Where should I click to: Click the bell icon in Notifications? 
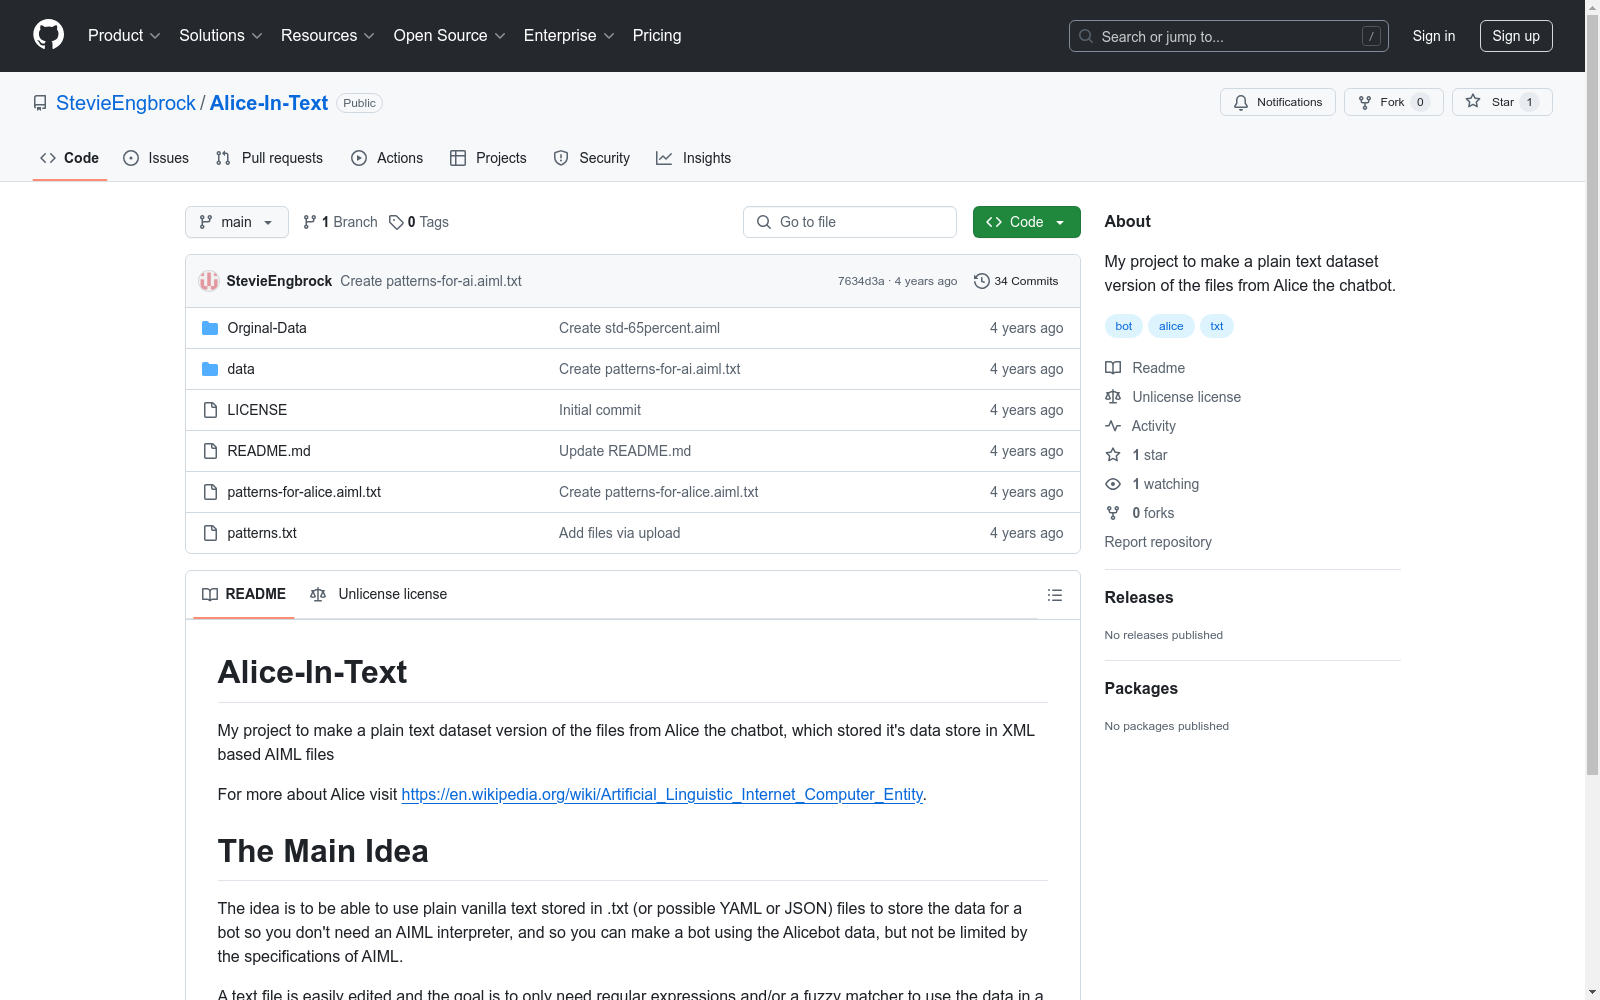[1241, 102]
